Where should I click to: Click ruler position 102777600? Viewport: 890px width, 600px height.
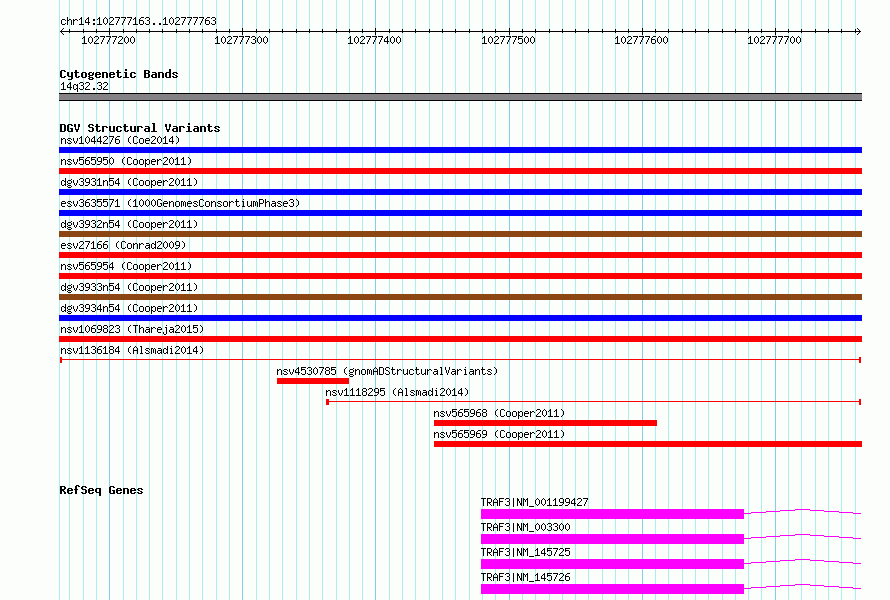coord(641,40)
